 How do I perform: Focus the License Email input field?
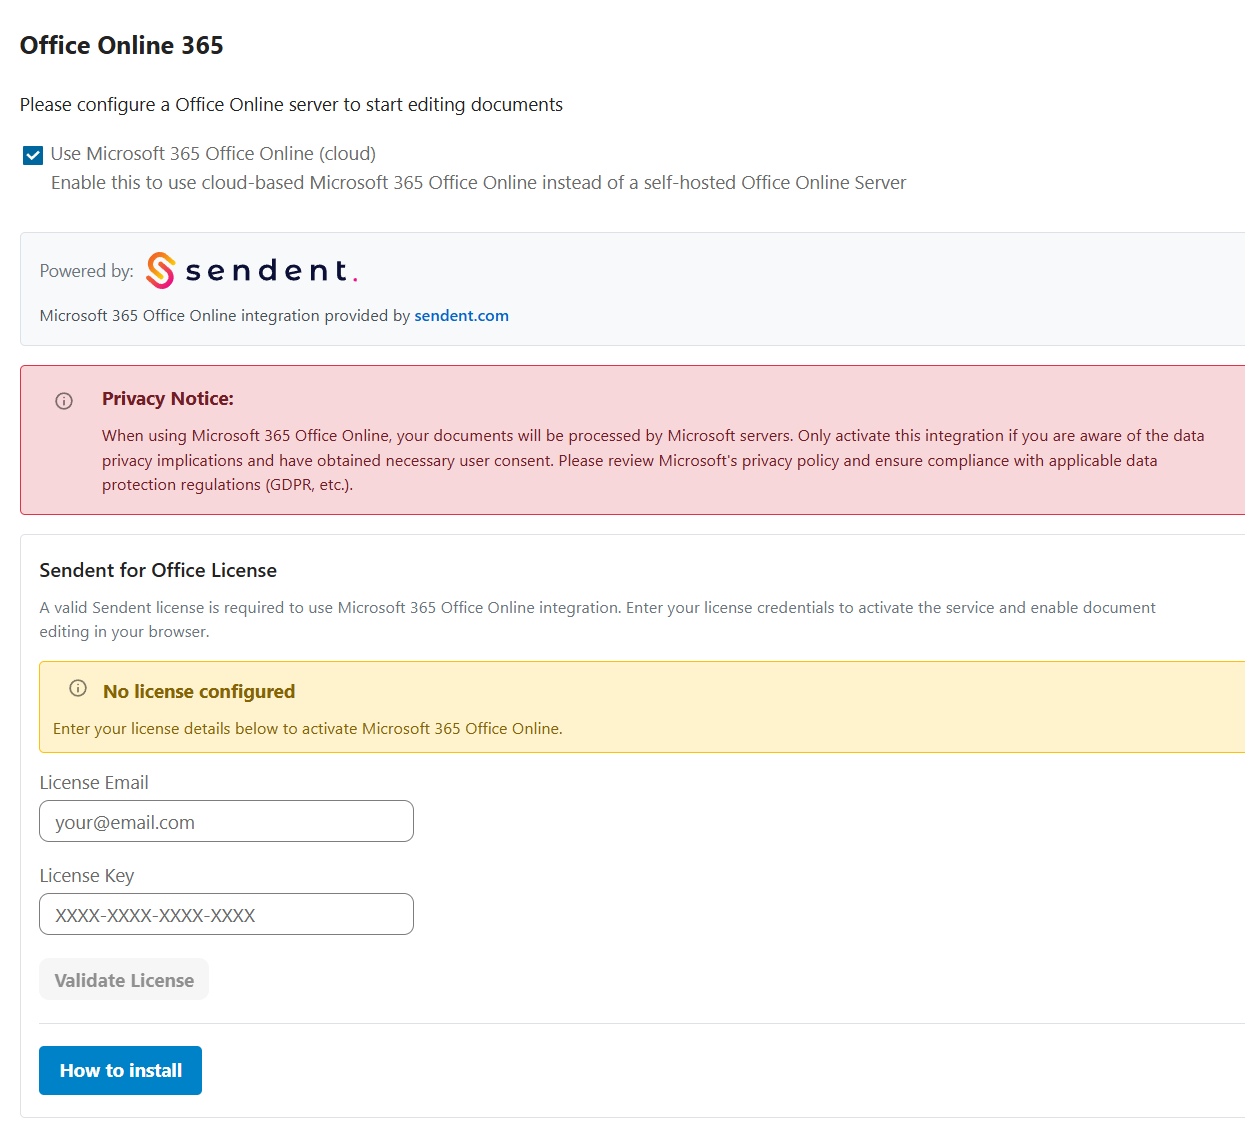226,822
